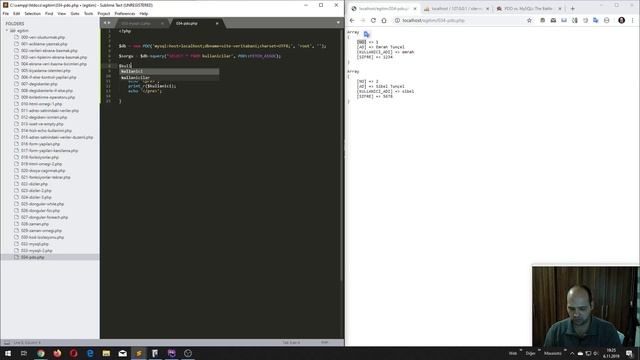Screen dimensions: 640x360
Task: Open the Windows Start menu
Action: pyautogui.click(x=8, y=353)
